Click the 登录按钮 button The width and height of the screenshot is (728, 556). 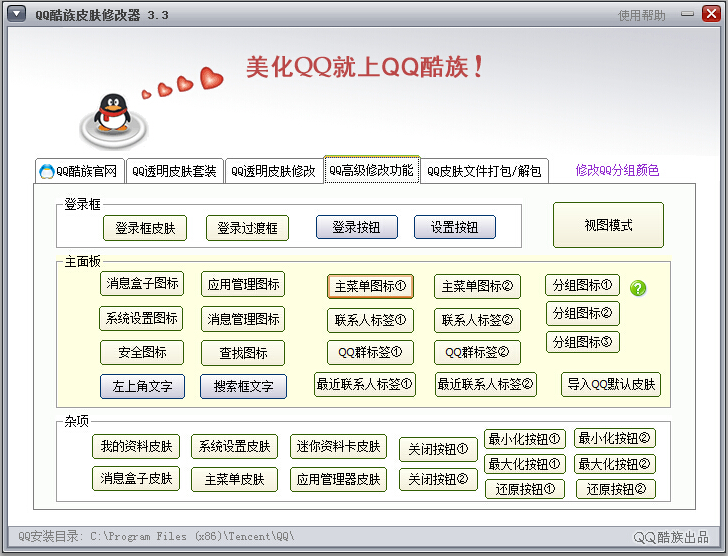click(x=357, y=227)
